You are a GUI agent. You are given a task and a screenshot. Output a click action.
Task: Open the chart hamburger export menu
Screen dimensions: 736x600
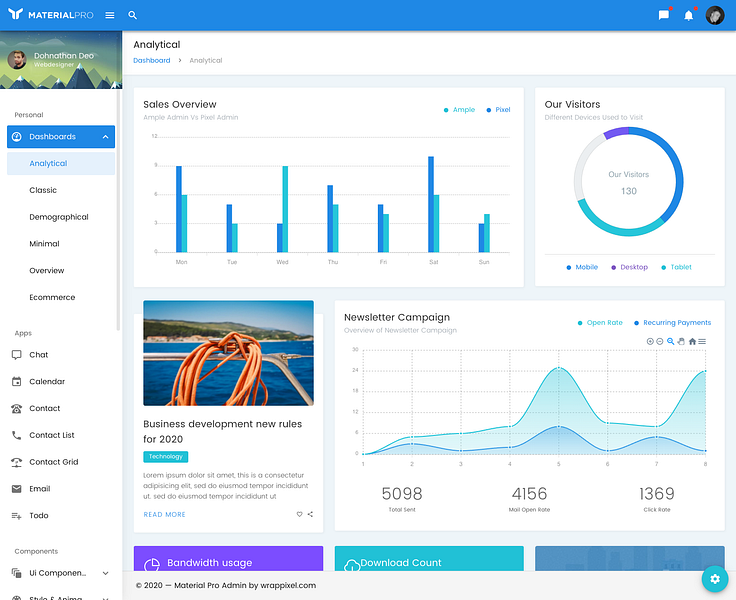[x=702, y=341]
